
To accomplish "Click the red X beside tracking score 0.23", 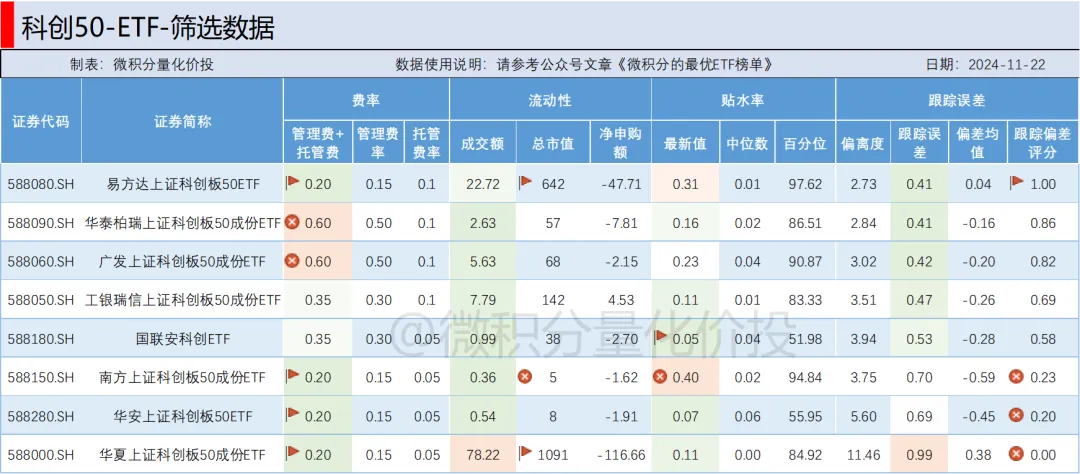I will [1016, 377].
